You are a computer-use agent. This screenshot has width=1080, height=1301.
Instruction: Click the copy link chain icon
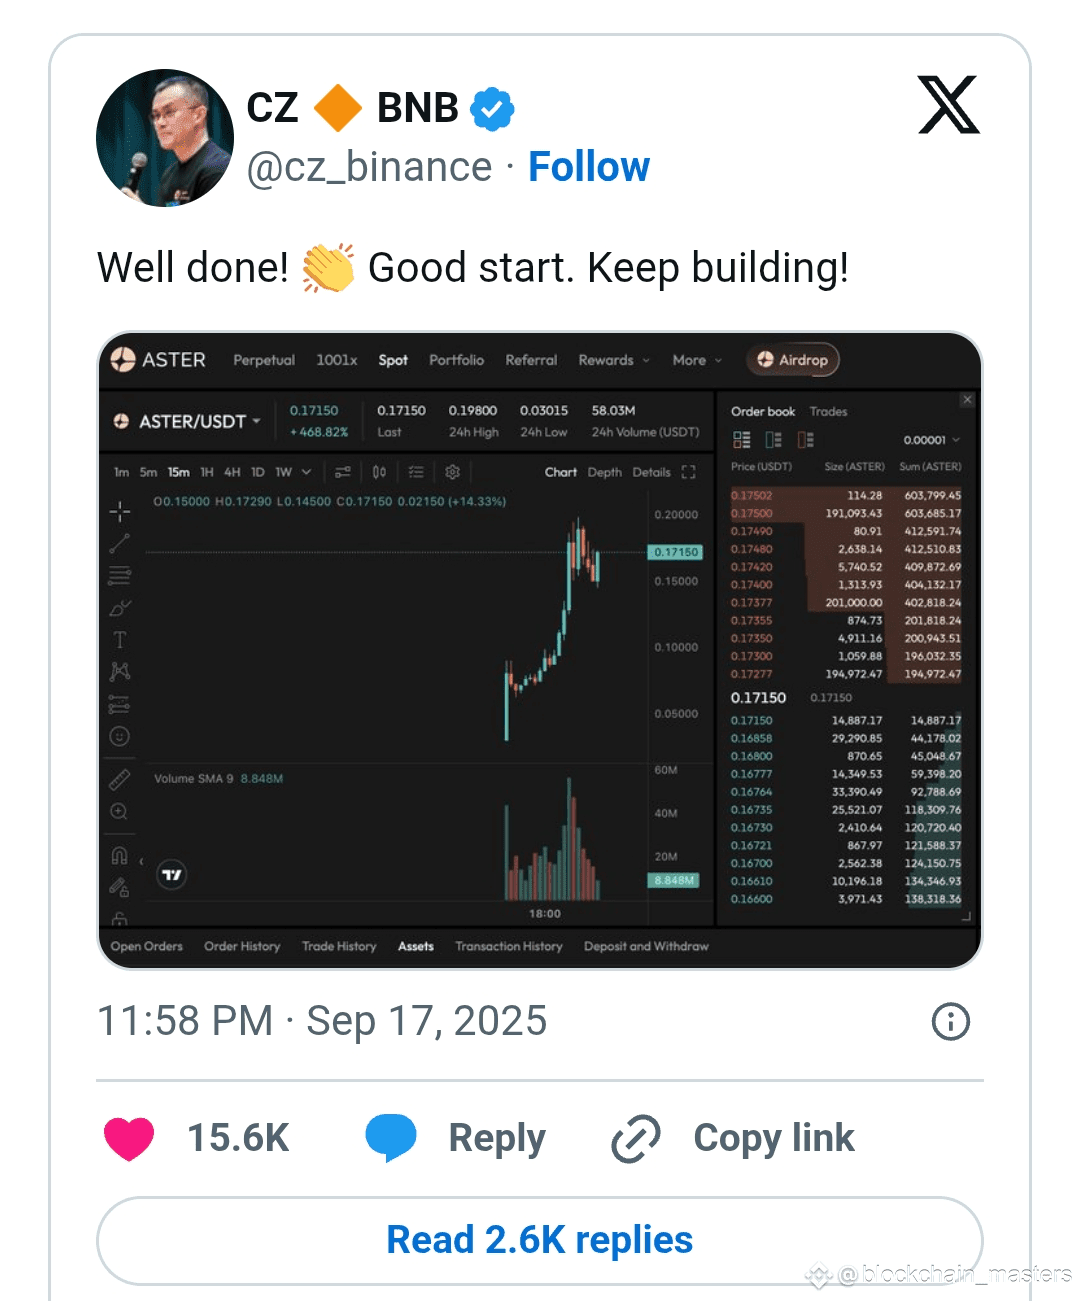pos(636,1138)
